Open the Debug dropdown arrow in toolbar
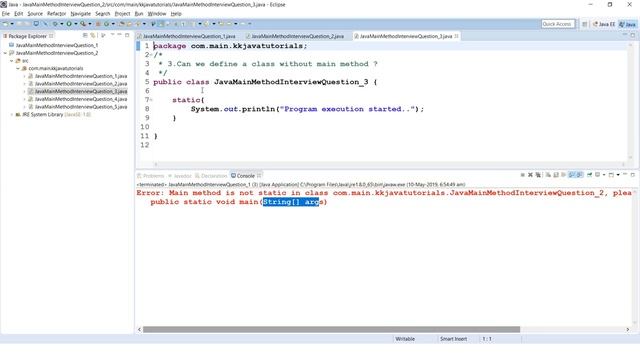 click(62, 24)
